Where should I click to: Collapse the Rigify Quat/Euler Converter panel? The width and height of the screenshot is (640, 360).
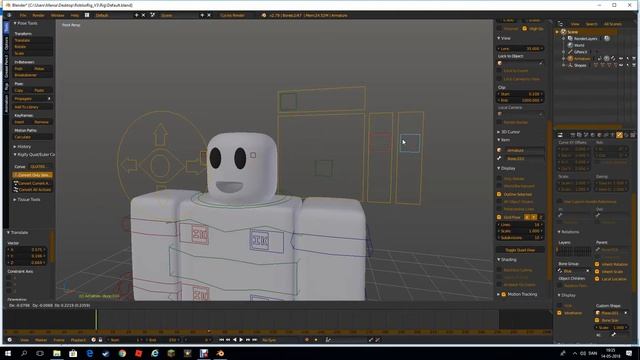click(15, 154)
